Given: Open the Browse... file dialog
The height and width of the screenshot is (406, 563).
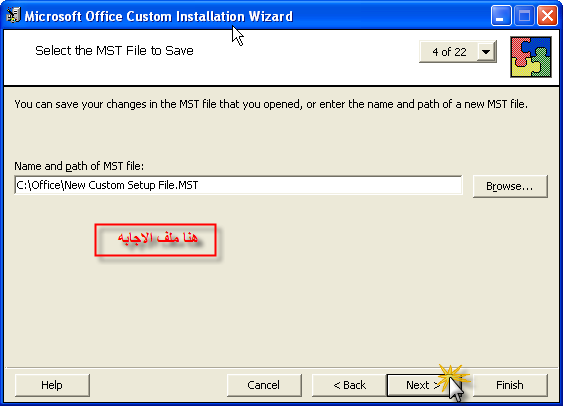Looking at the screenshot, I should click(510, 186).
